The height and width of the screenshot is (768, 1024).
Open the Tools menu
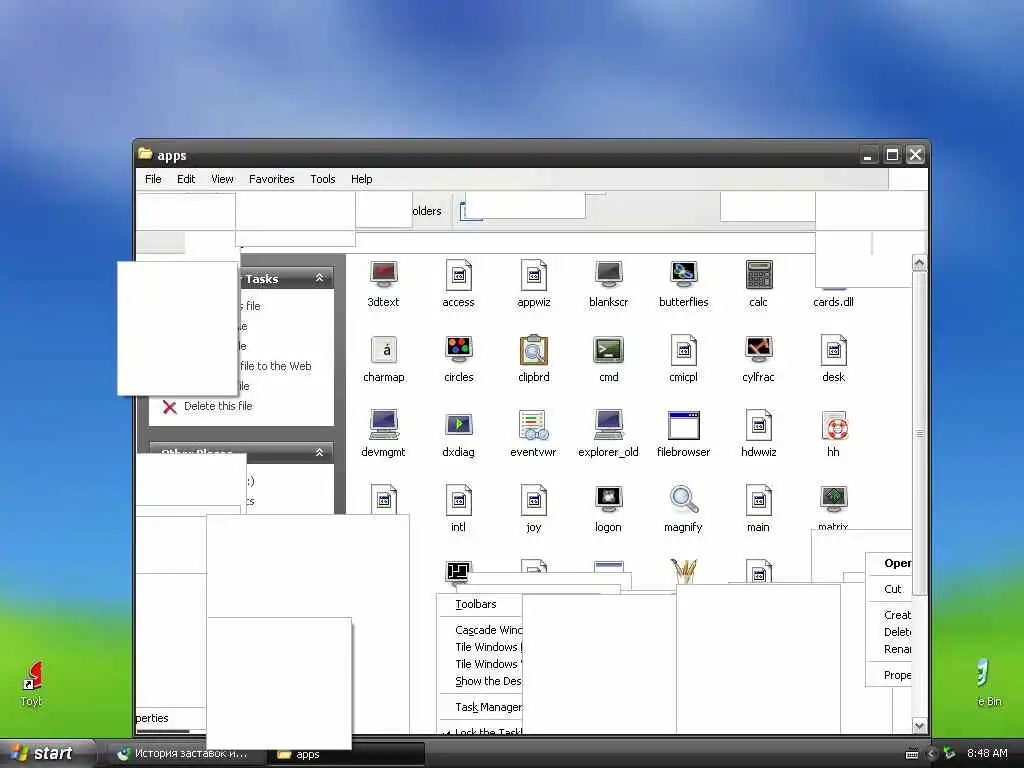323,179
